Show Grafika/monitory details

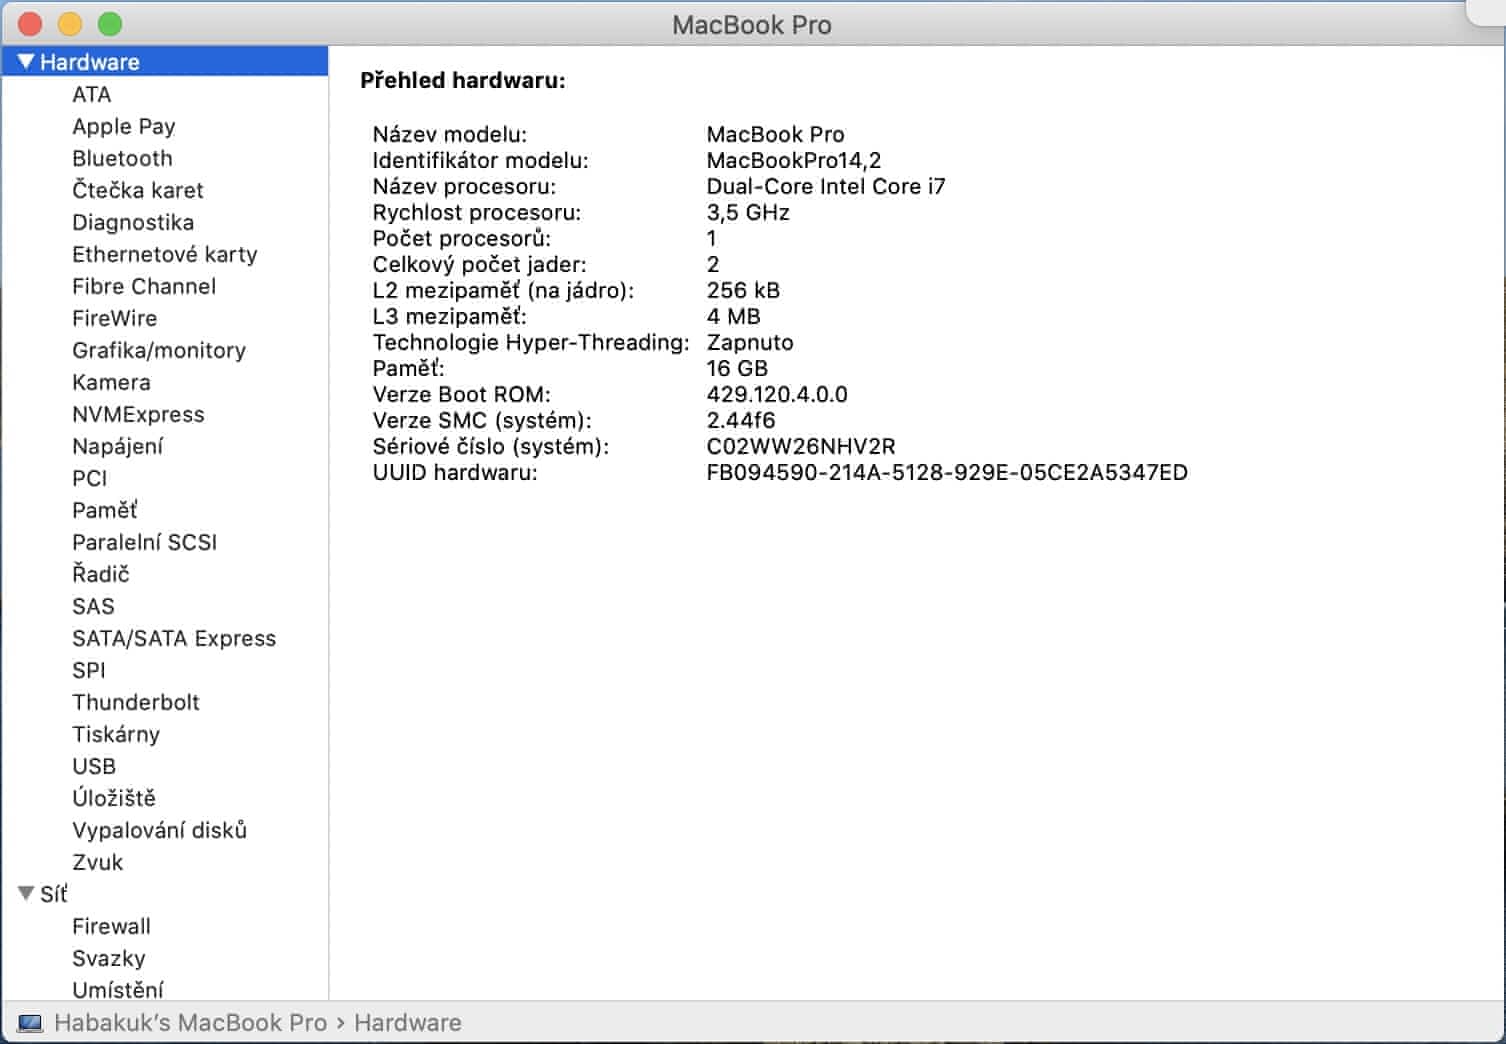click(x=159, y=350)
